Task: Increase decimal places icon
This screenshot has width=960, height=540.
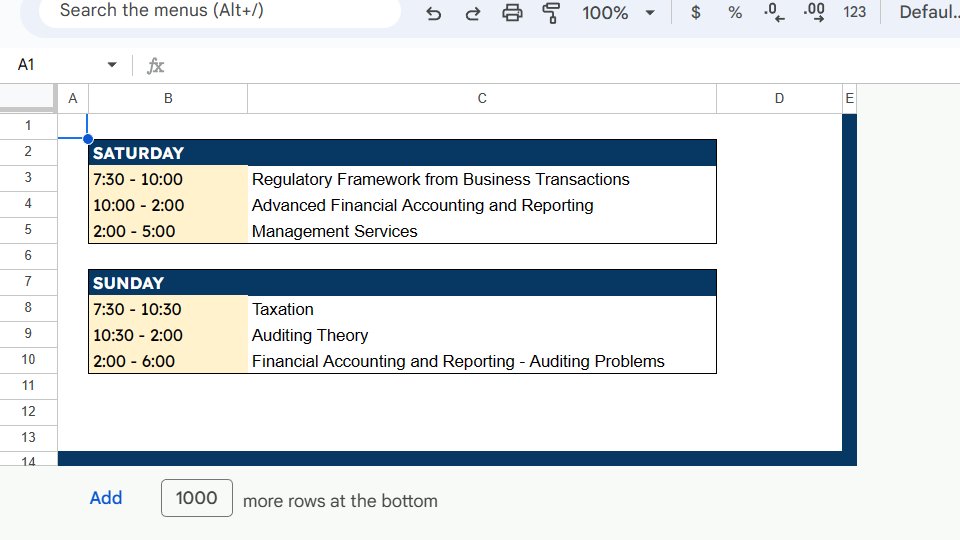Action: click(814, 12)
